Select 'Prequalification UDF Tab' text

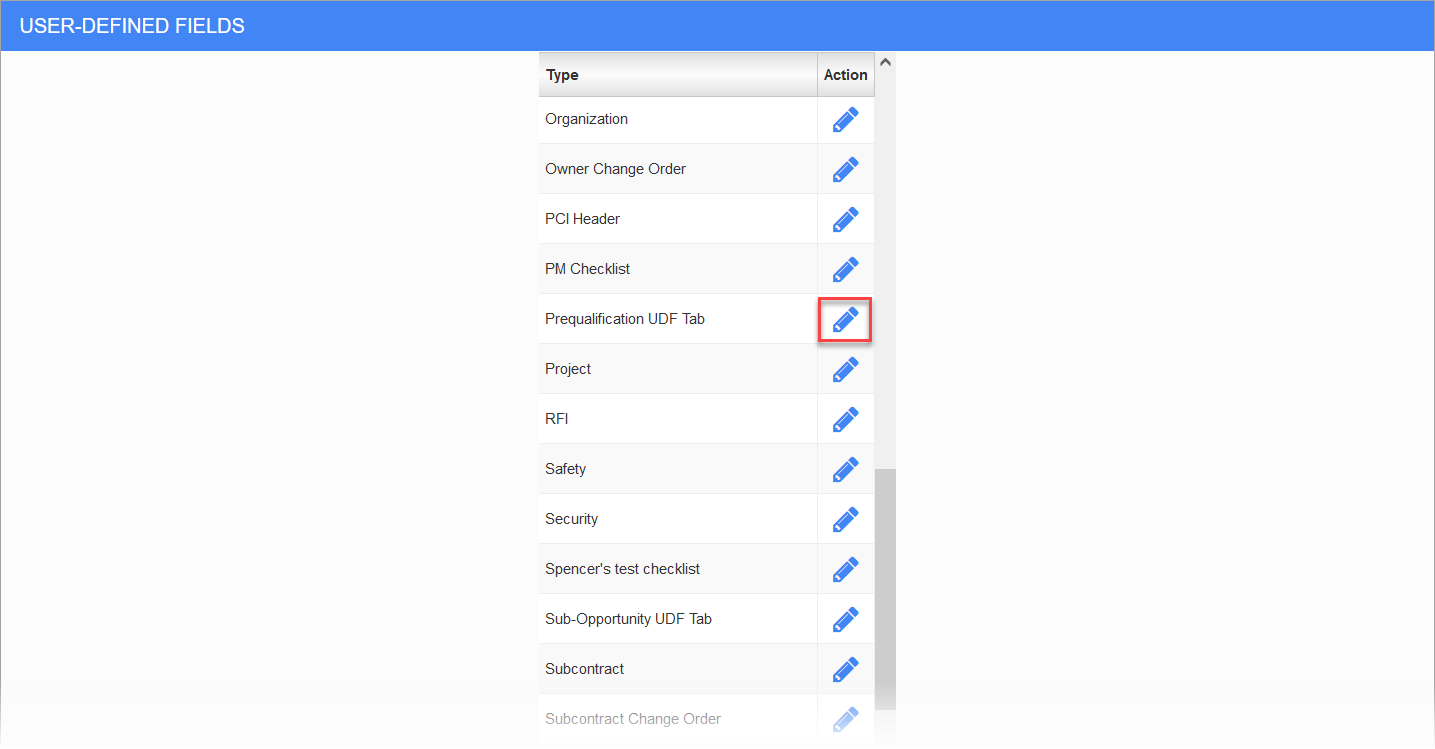pyautogui.click(x=625, y=319)
